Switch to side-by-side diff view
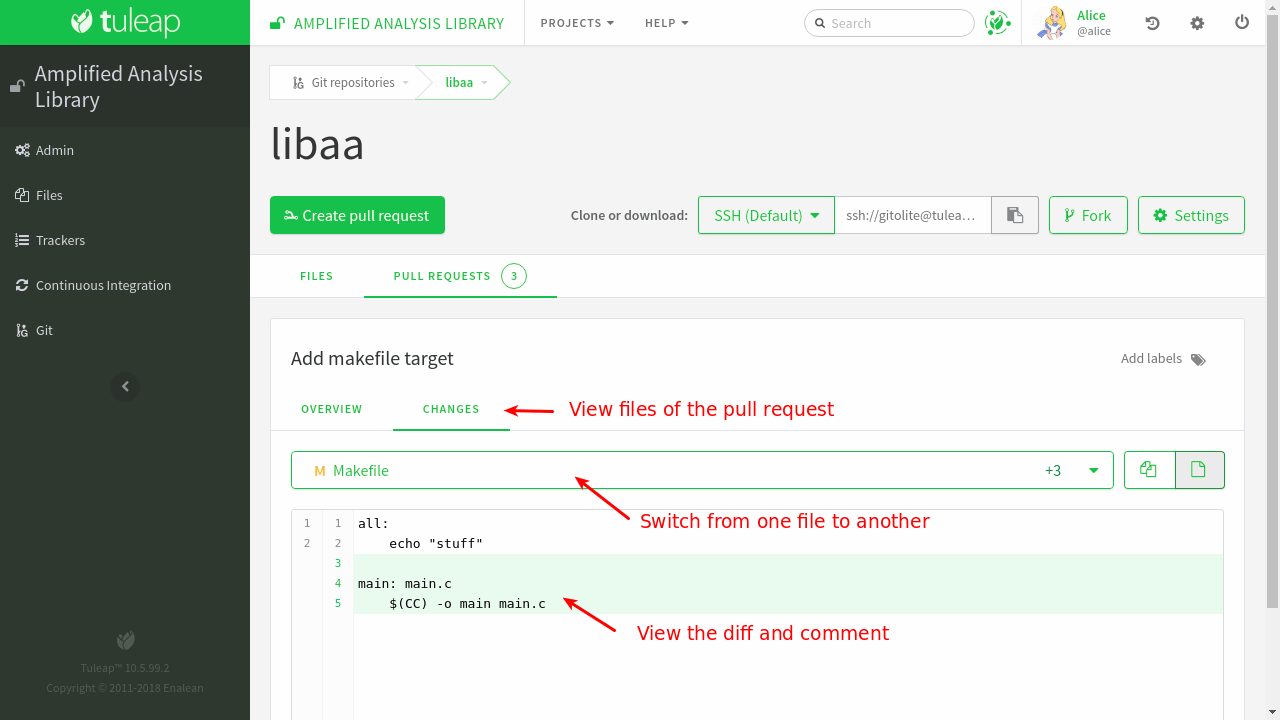1280x720 pixels. (x=1149, y=470)
